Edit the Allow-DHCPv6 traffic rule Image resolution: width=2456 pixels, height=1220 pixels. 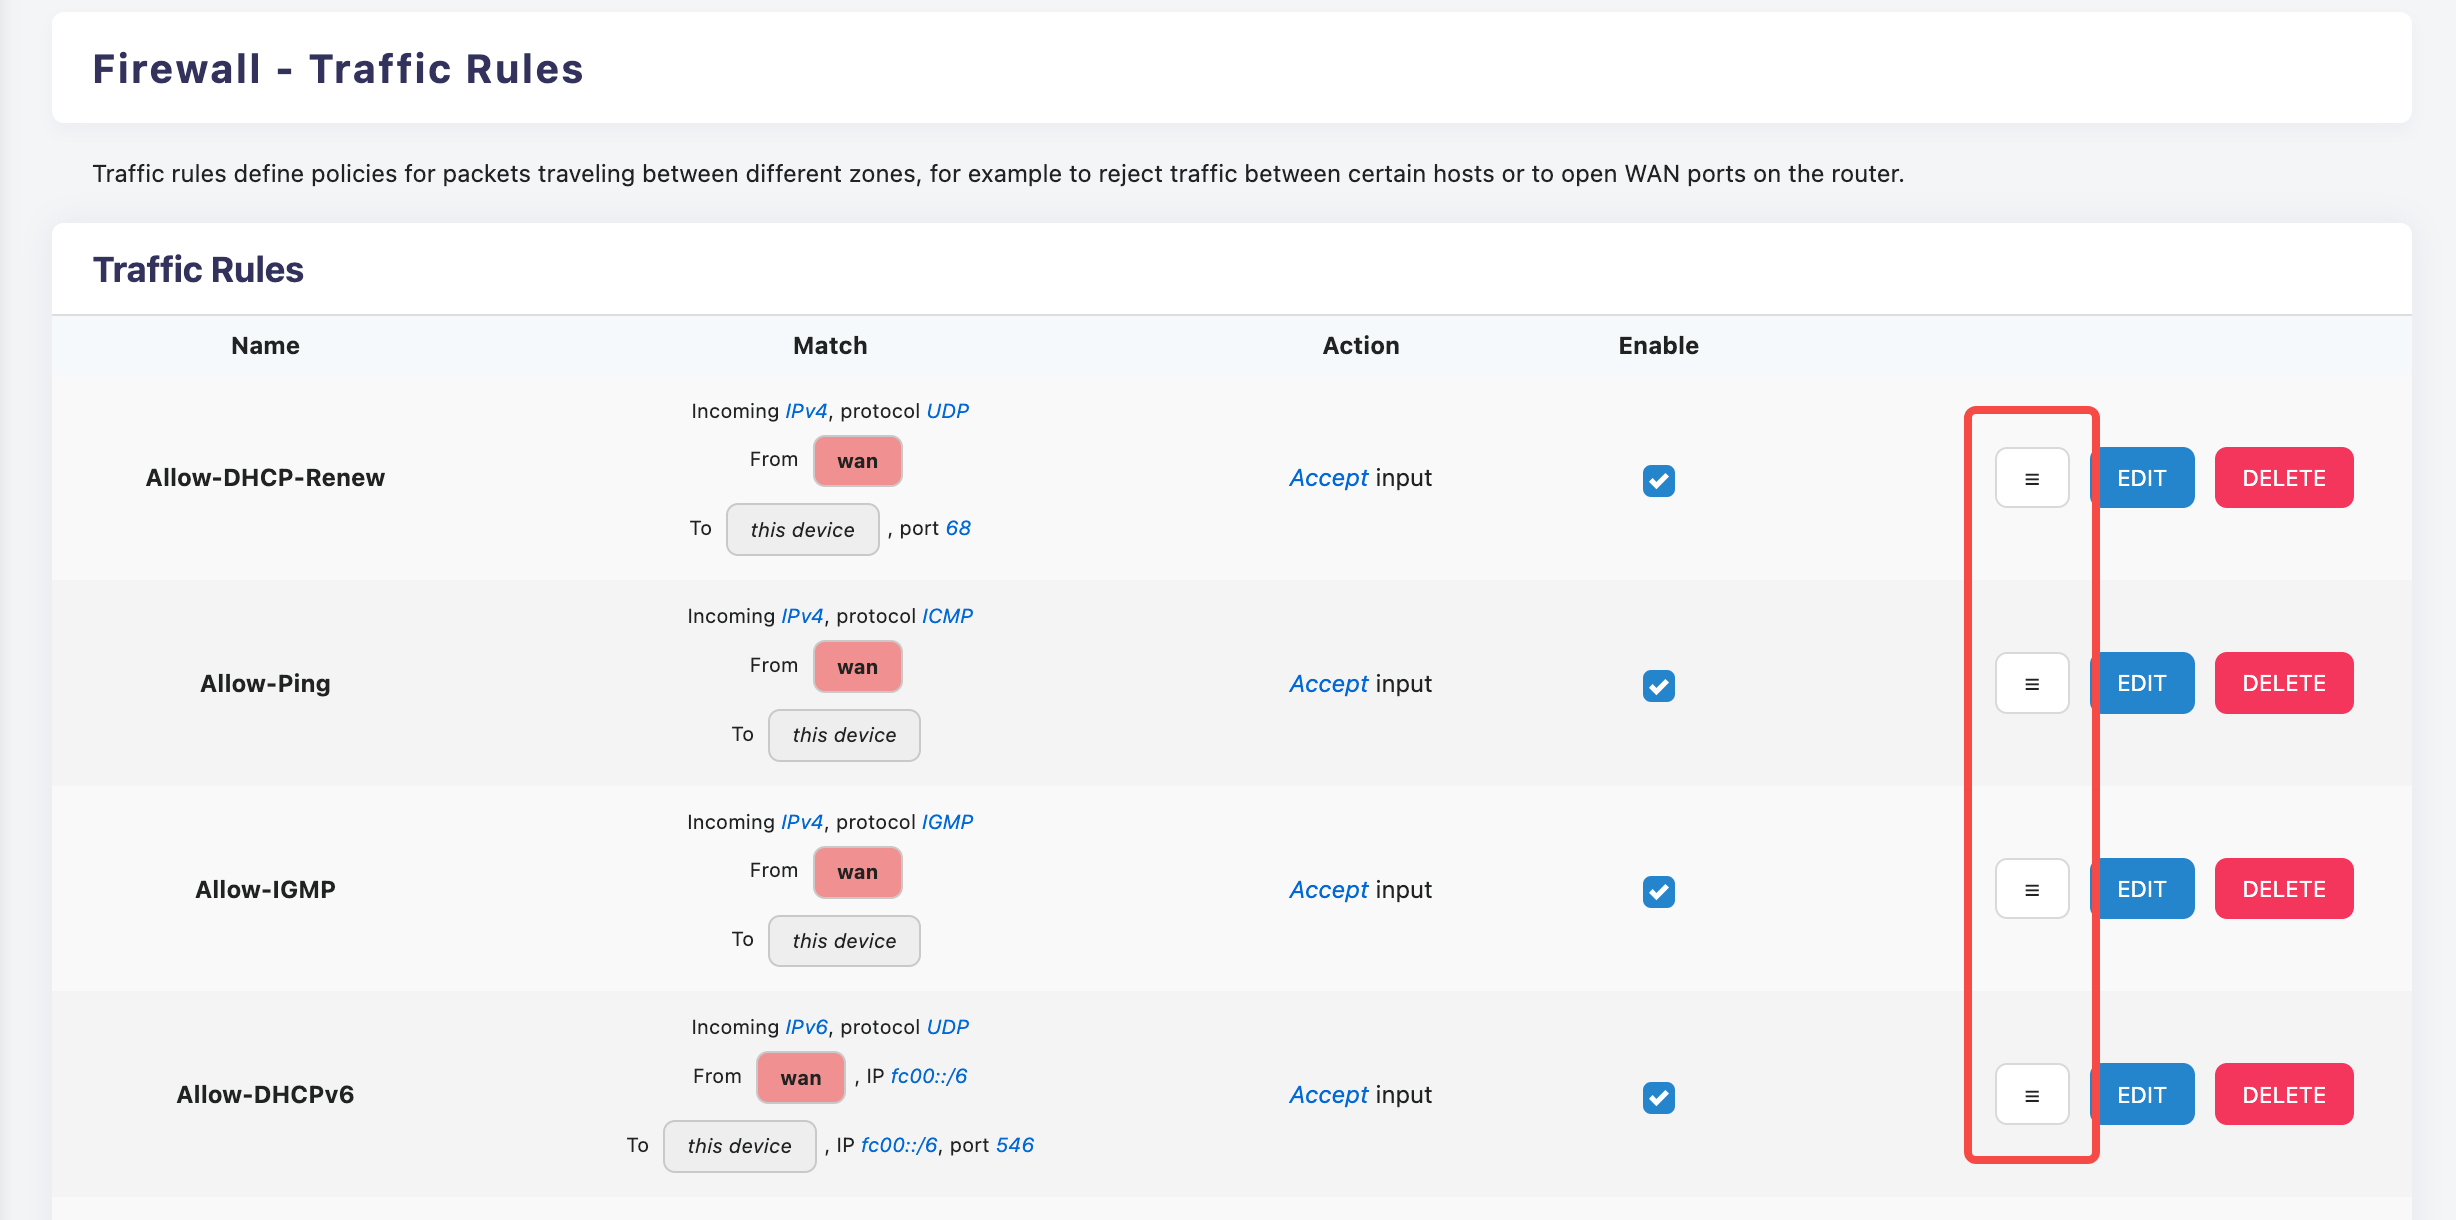pos(2142,1095)
